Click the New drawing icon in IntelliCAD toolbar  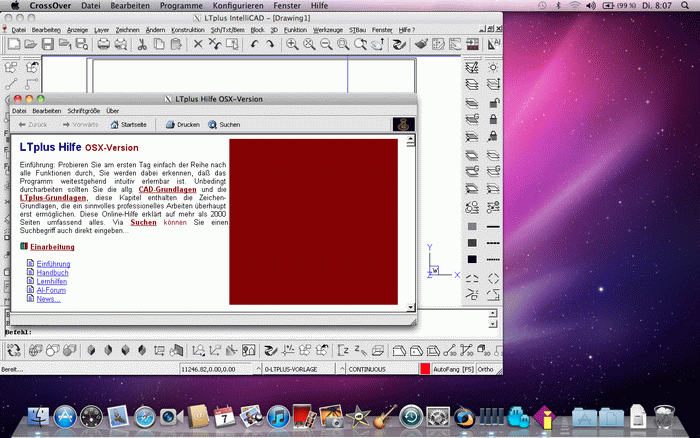(x=14, y=44)
